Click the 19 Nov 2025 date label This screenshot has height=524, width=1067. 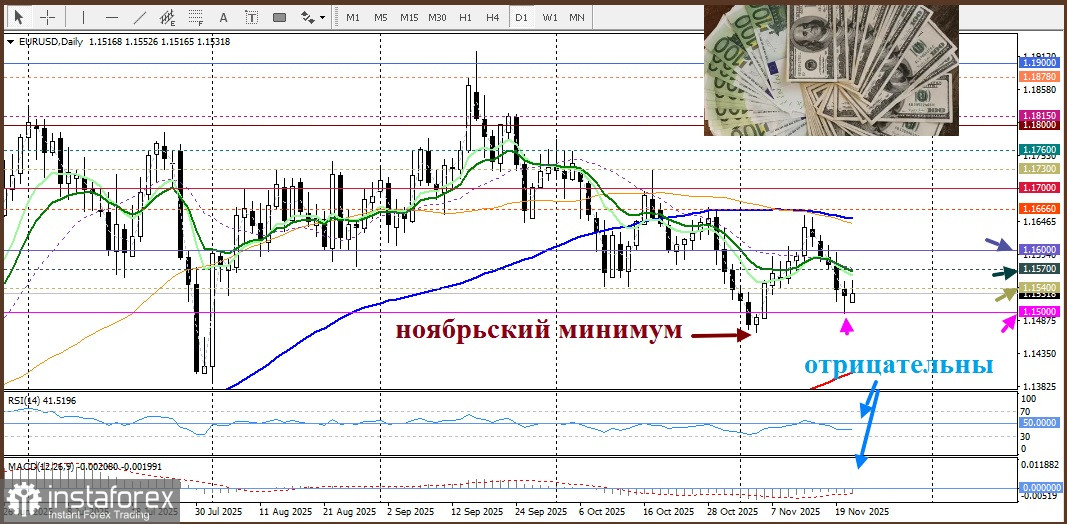coord(864,510)
